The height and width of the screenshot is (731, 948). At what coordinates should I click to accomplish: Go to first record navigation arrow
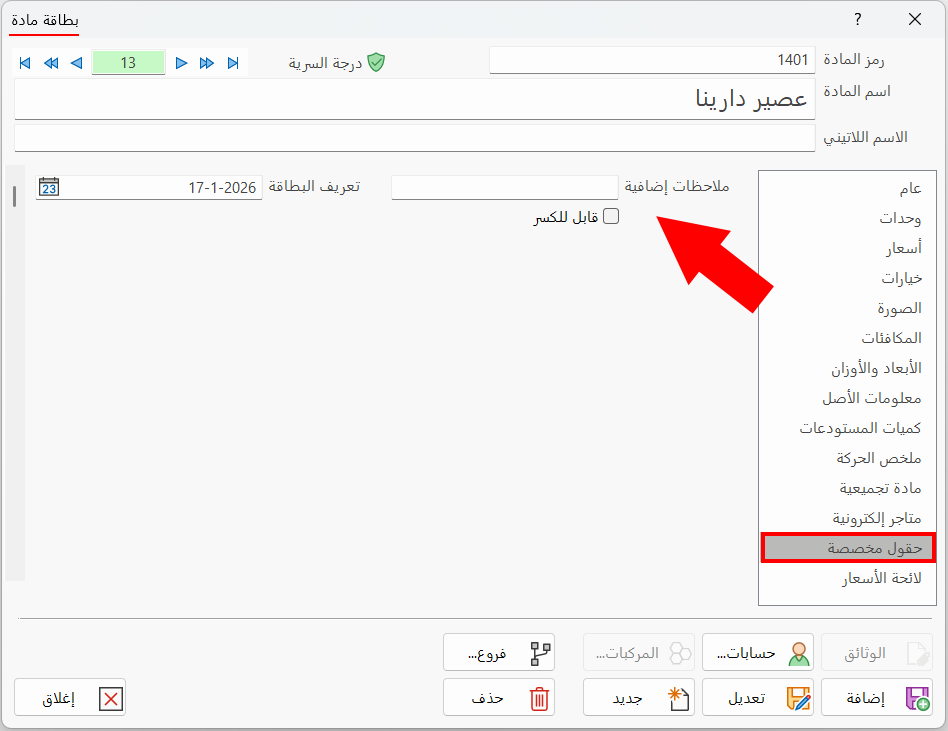(25, 63)
